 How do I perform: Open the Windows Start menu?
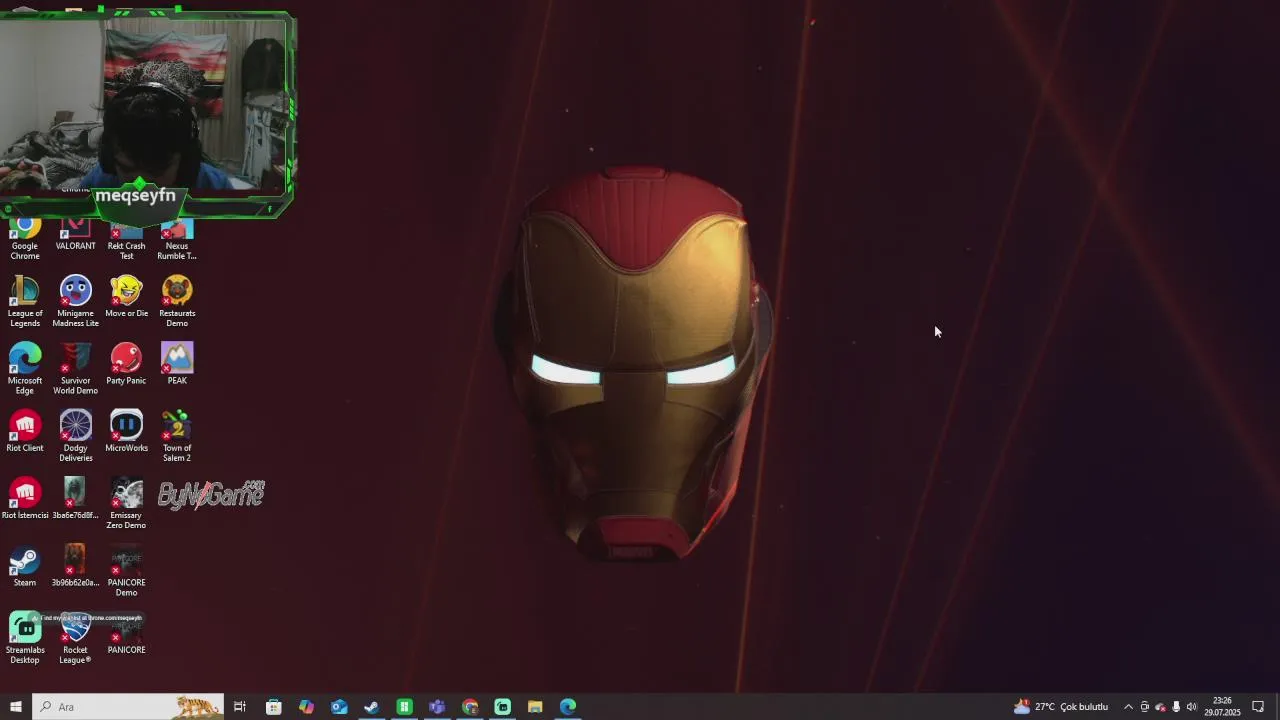[16, 707]
